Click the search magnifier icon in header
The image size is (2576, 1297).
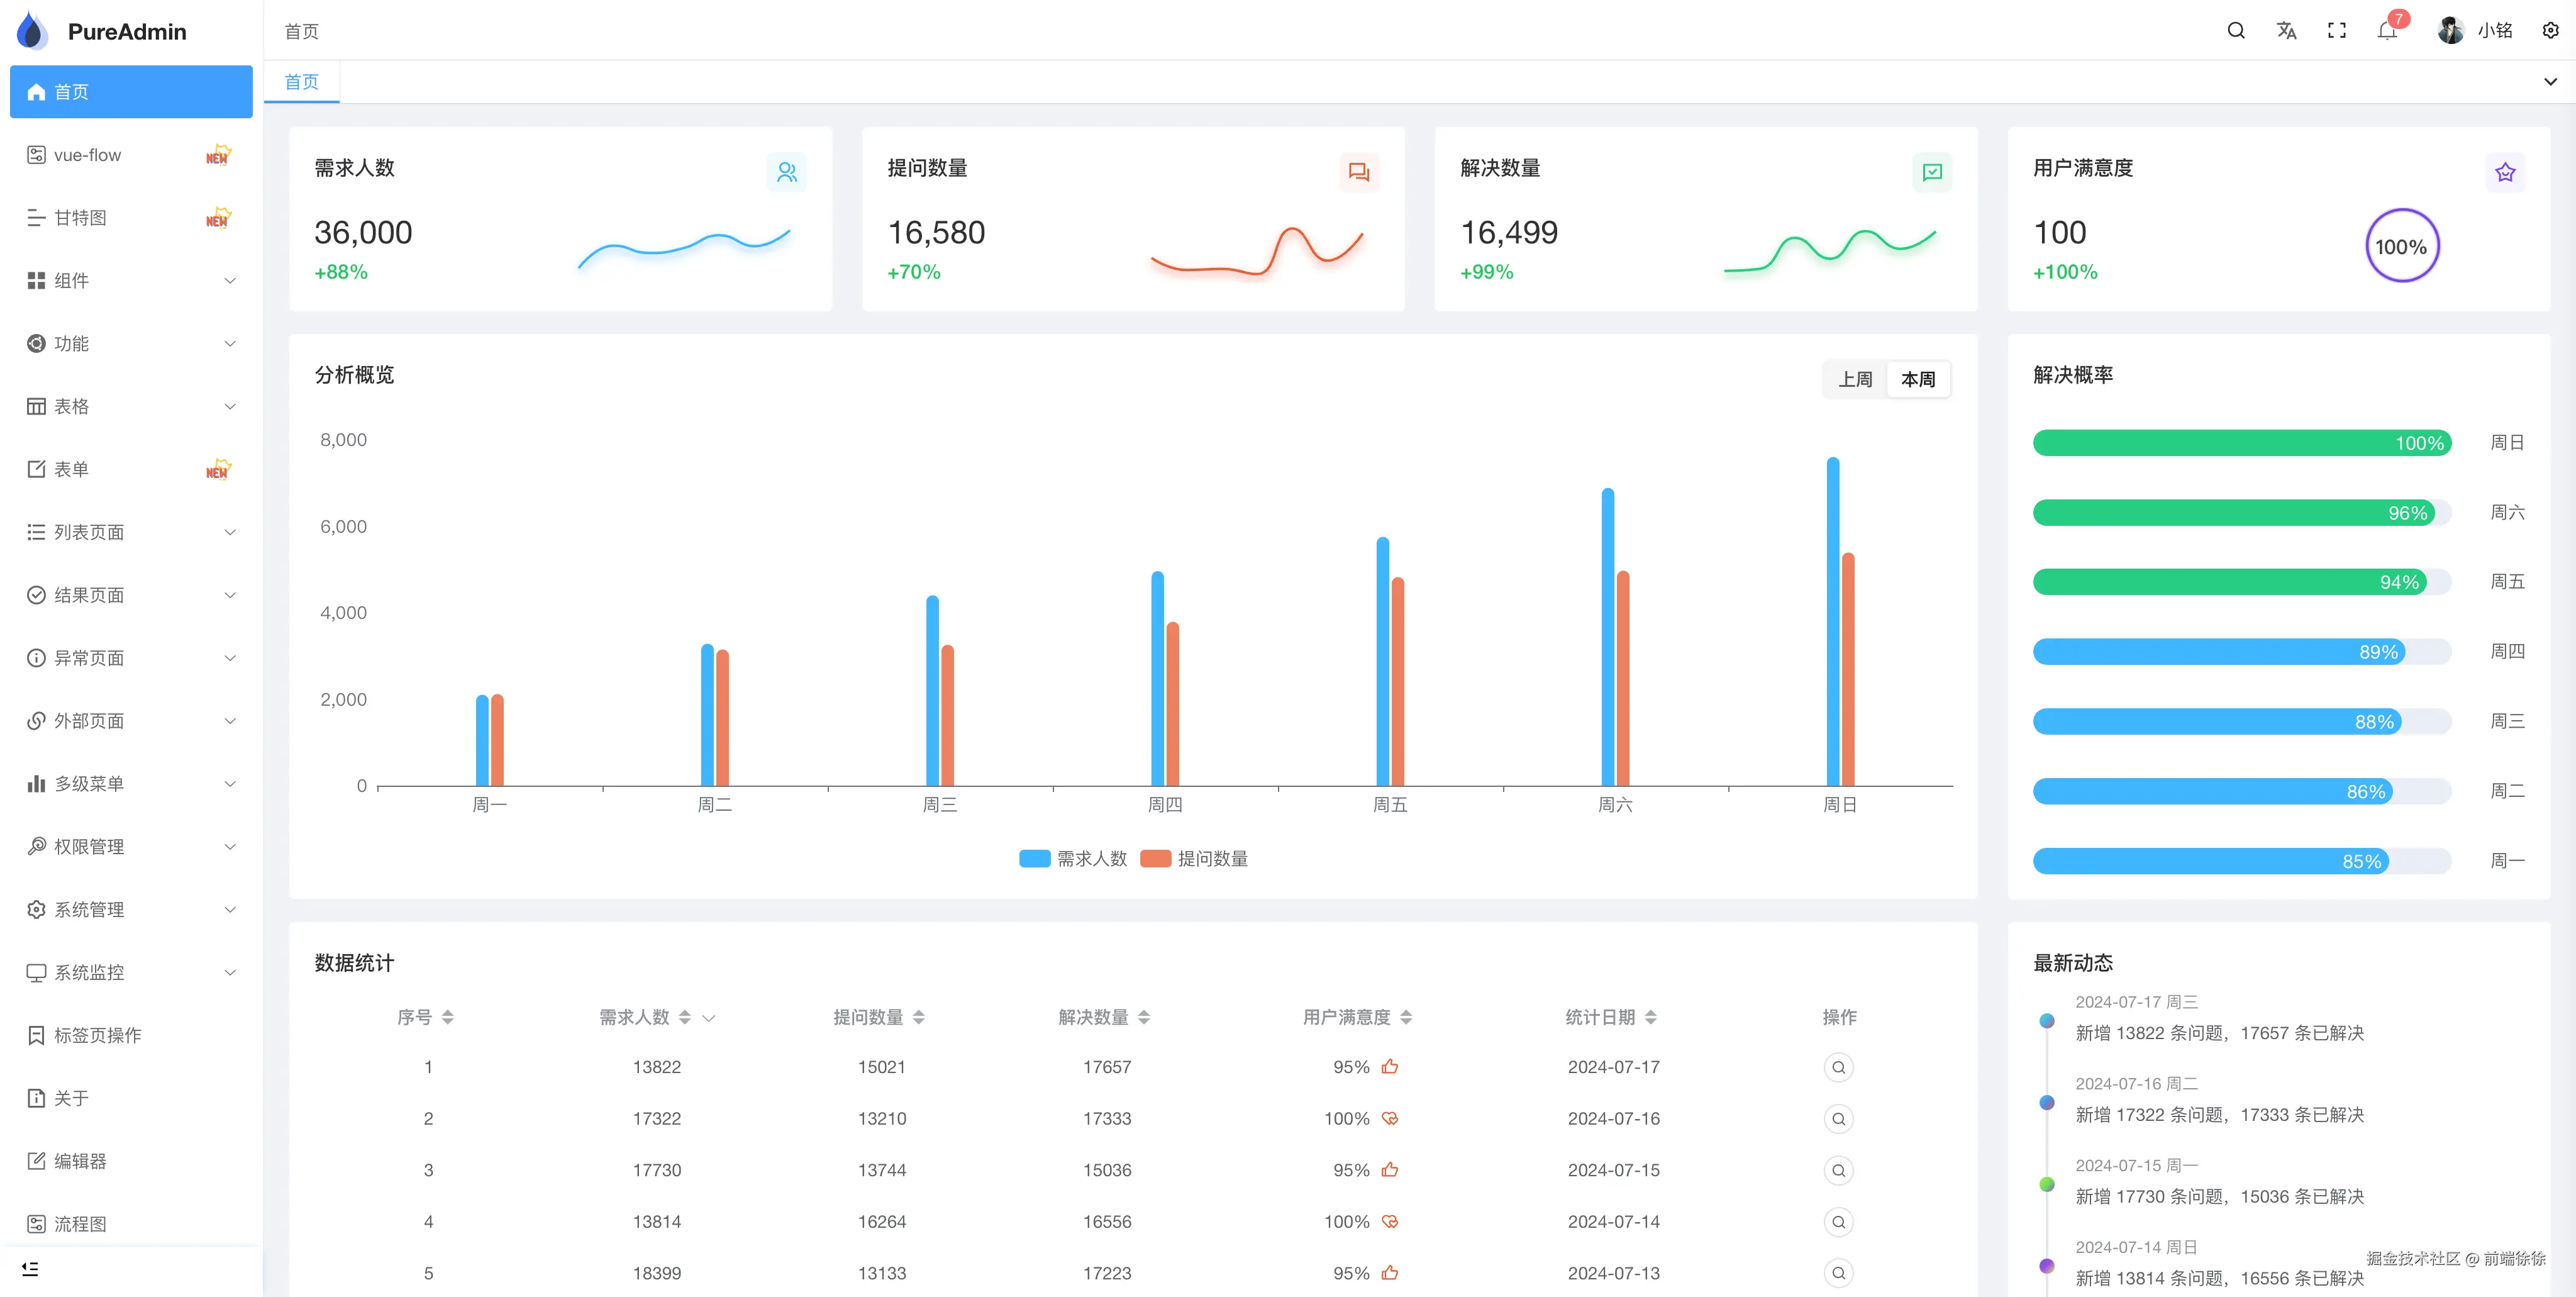point(2236,31)
